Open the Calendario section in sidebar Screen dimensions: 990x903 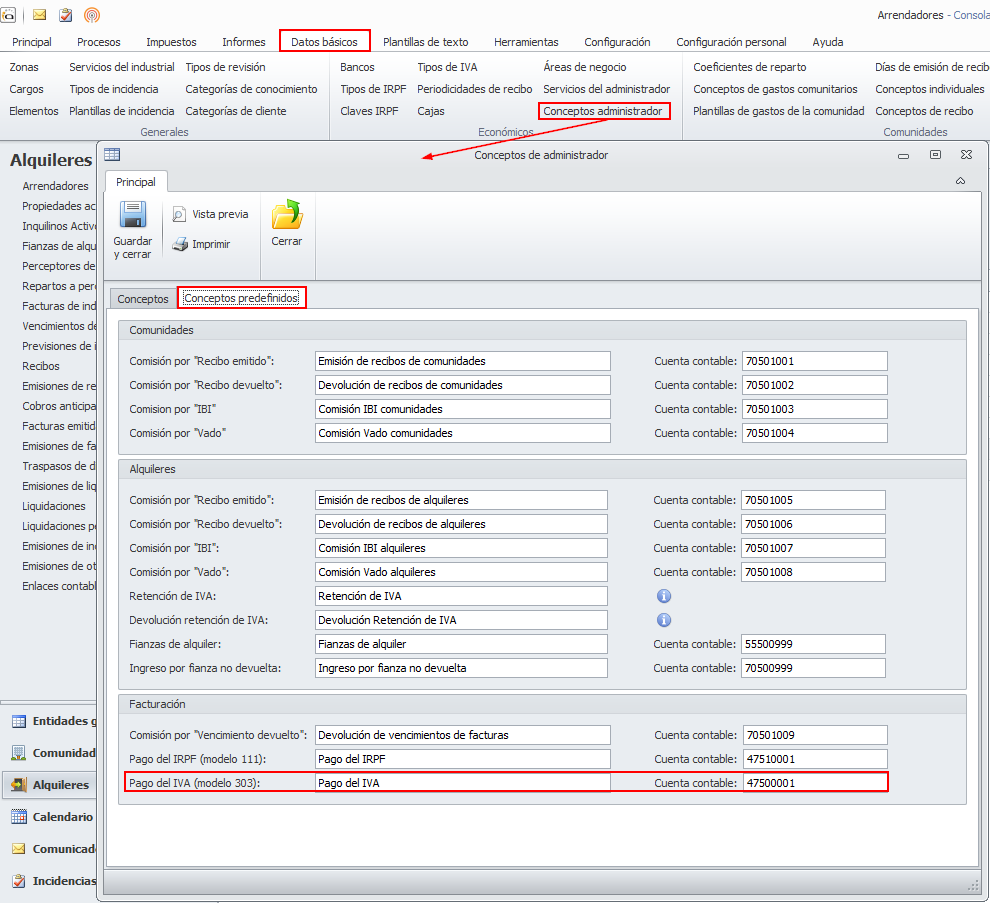(63, 816)
